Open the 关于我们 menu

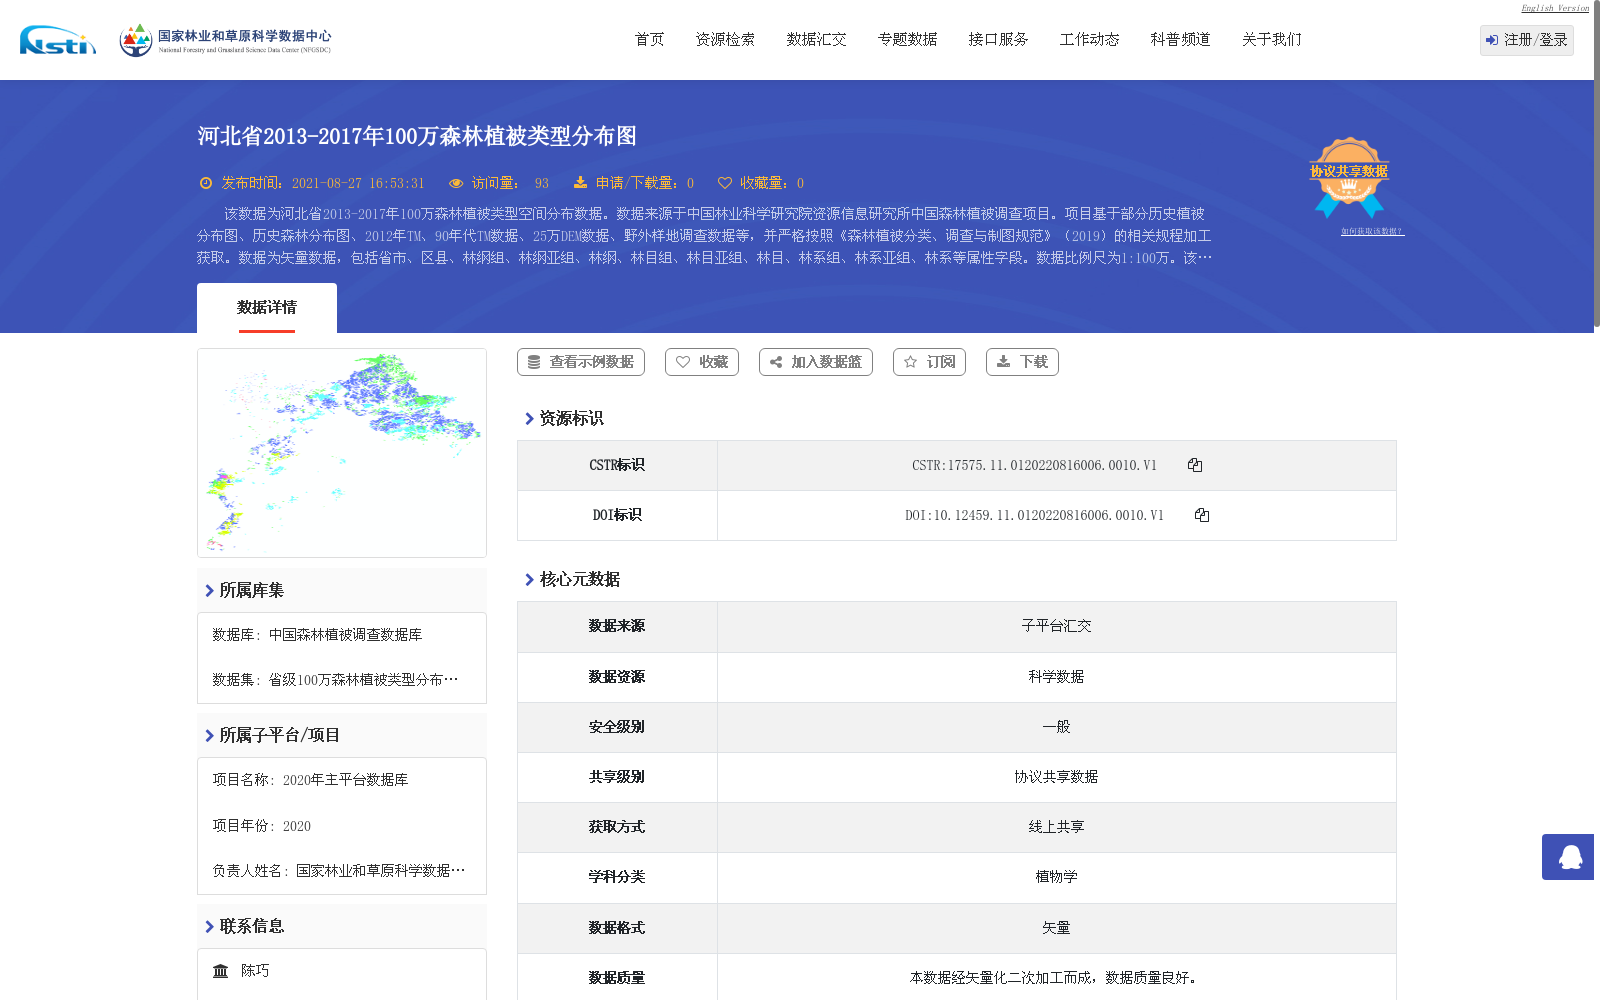pyautogui.click(x=1272, y=40)
